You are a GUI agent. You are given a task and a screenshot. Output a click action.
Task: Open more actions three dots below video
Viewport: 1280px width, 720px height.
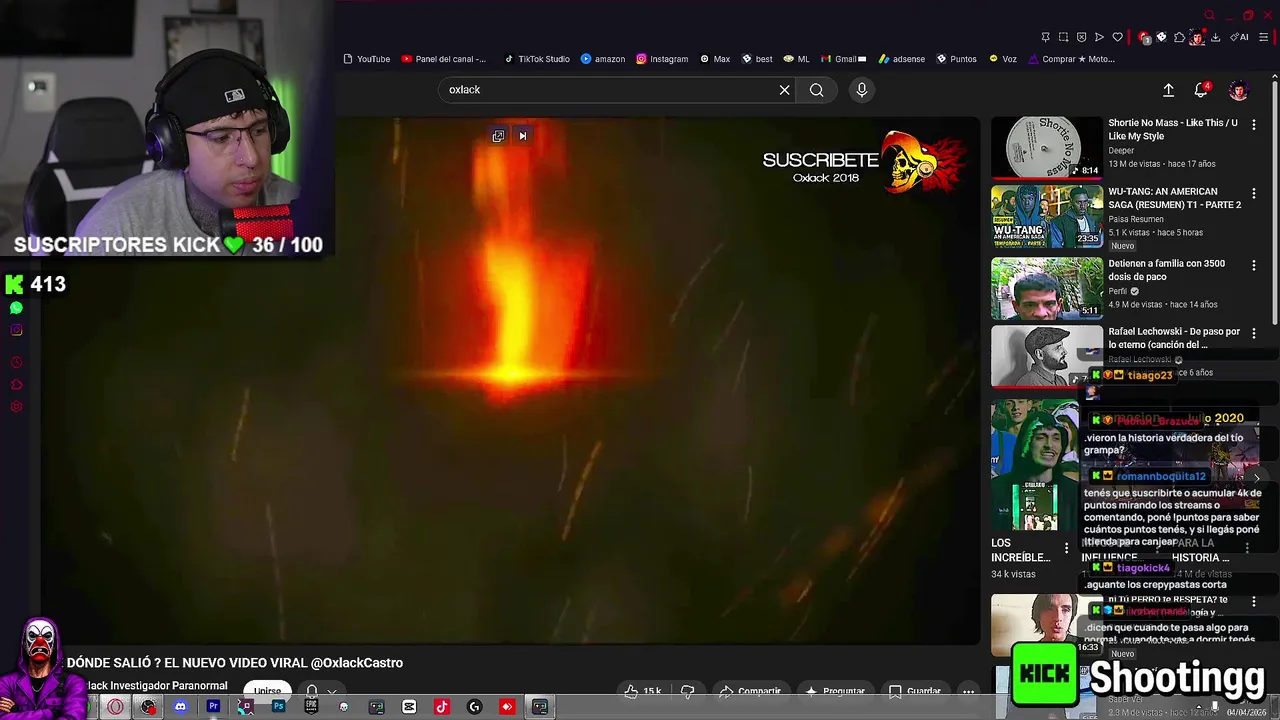tap(968, 691)
